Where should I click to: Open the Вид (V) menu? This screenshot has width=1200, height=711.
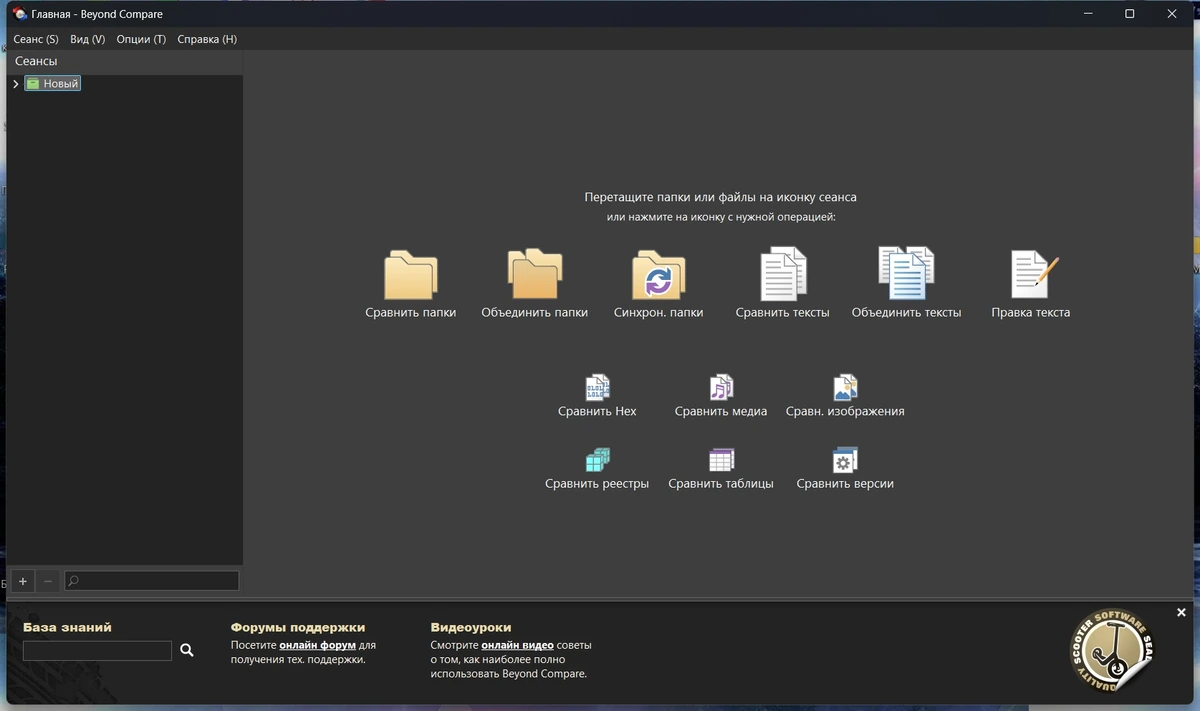[x=87, y=39]
